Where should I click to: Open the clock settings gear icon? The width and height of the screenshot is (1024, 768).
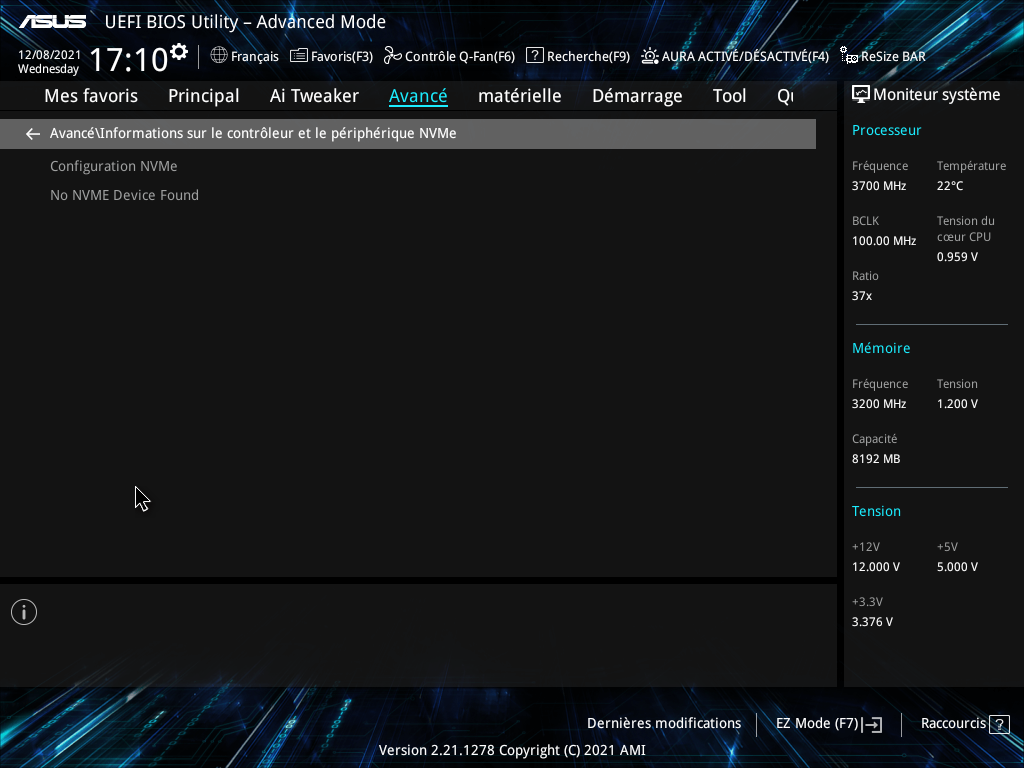tap(179, 52)
